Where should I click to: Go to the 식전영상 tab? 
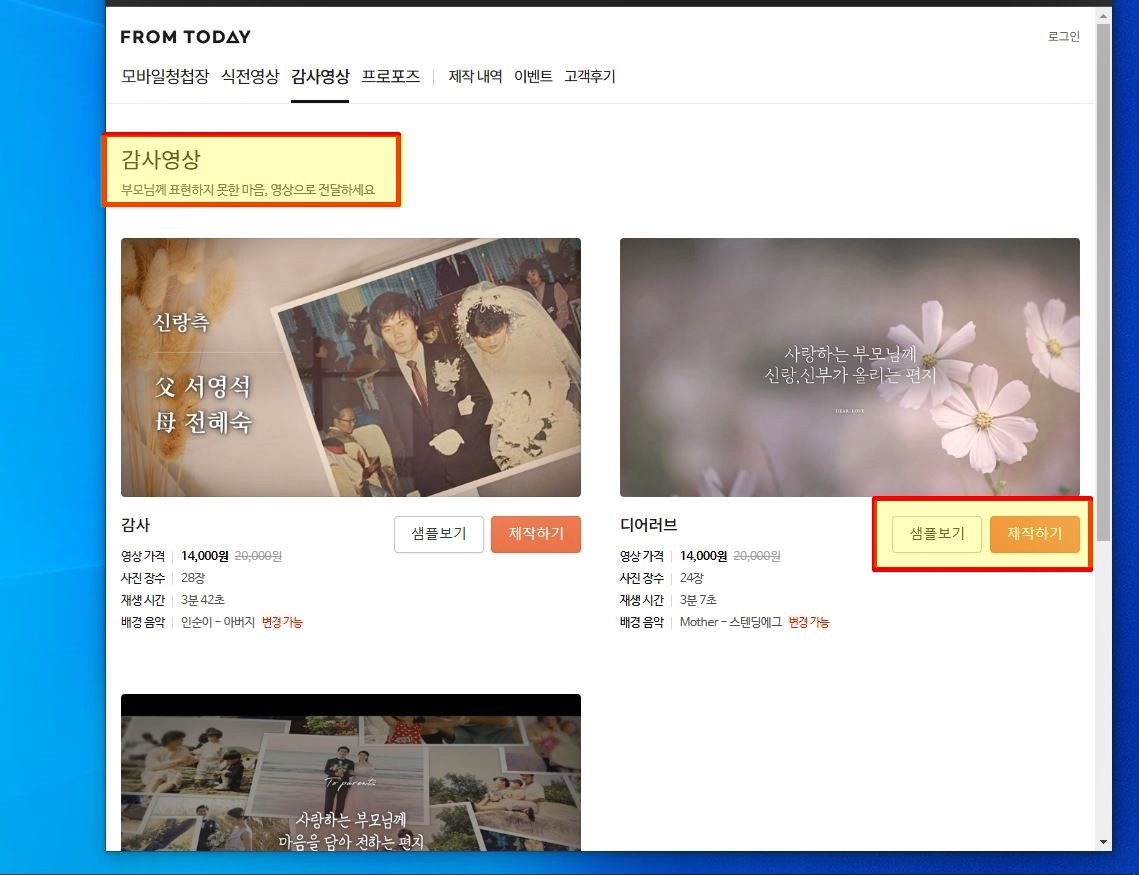point(250,76)
